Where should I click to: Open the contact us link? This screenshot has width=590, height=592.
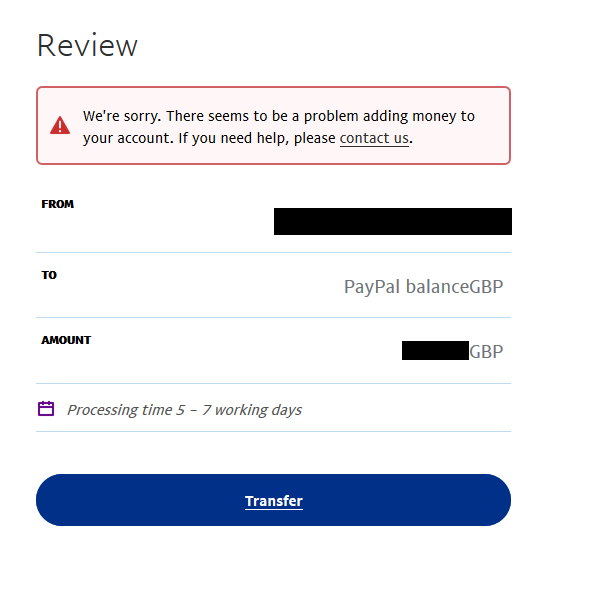click(374, 138)
